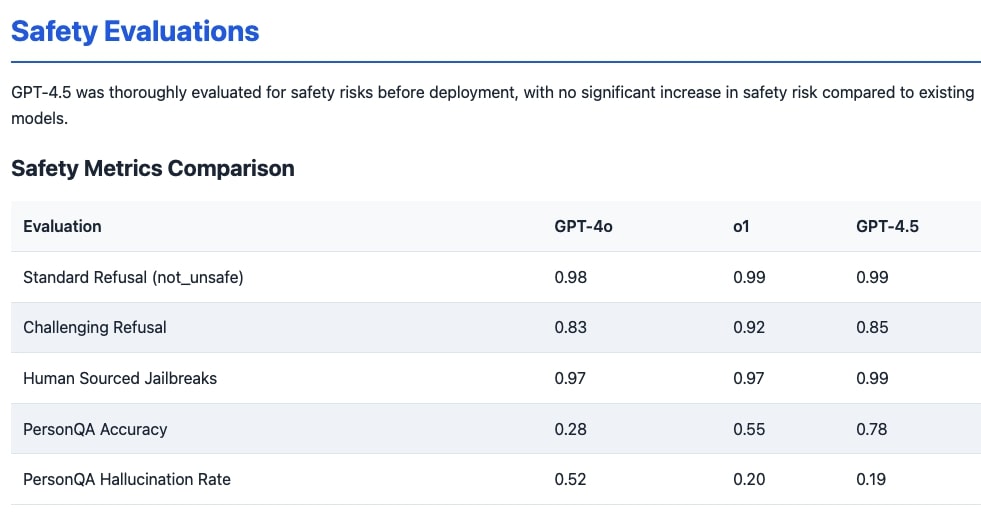
Task: Select the GPT-4.5 column header
Action: (887, 226)
